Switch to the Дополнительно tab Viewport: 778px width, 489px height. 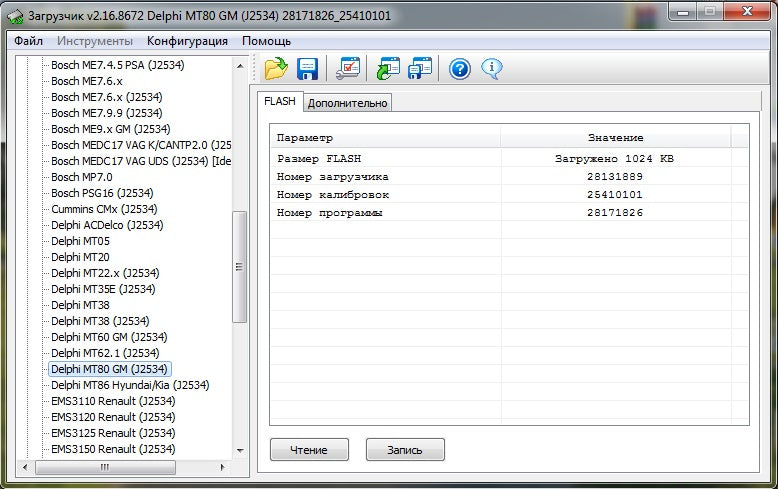tap(348, 103)
